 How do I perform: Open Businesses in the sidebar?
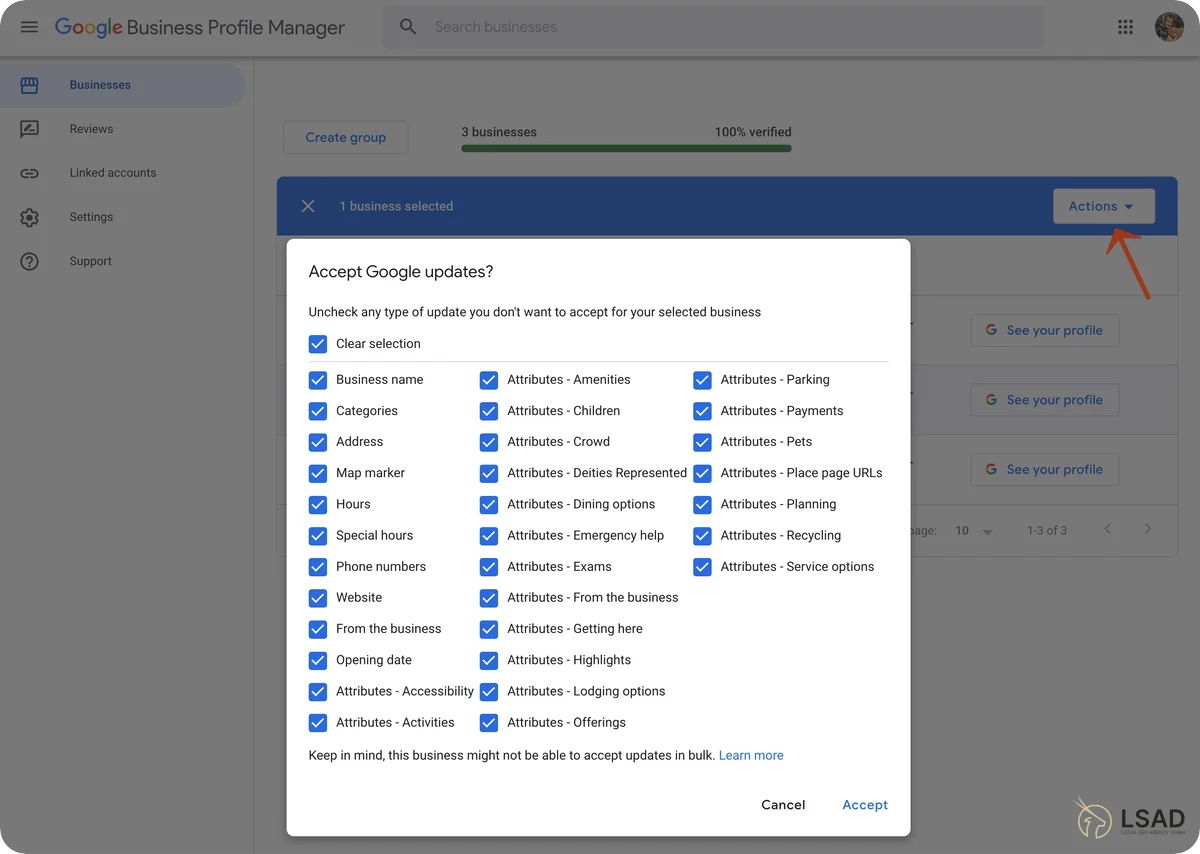coord(122,85)
